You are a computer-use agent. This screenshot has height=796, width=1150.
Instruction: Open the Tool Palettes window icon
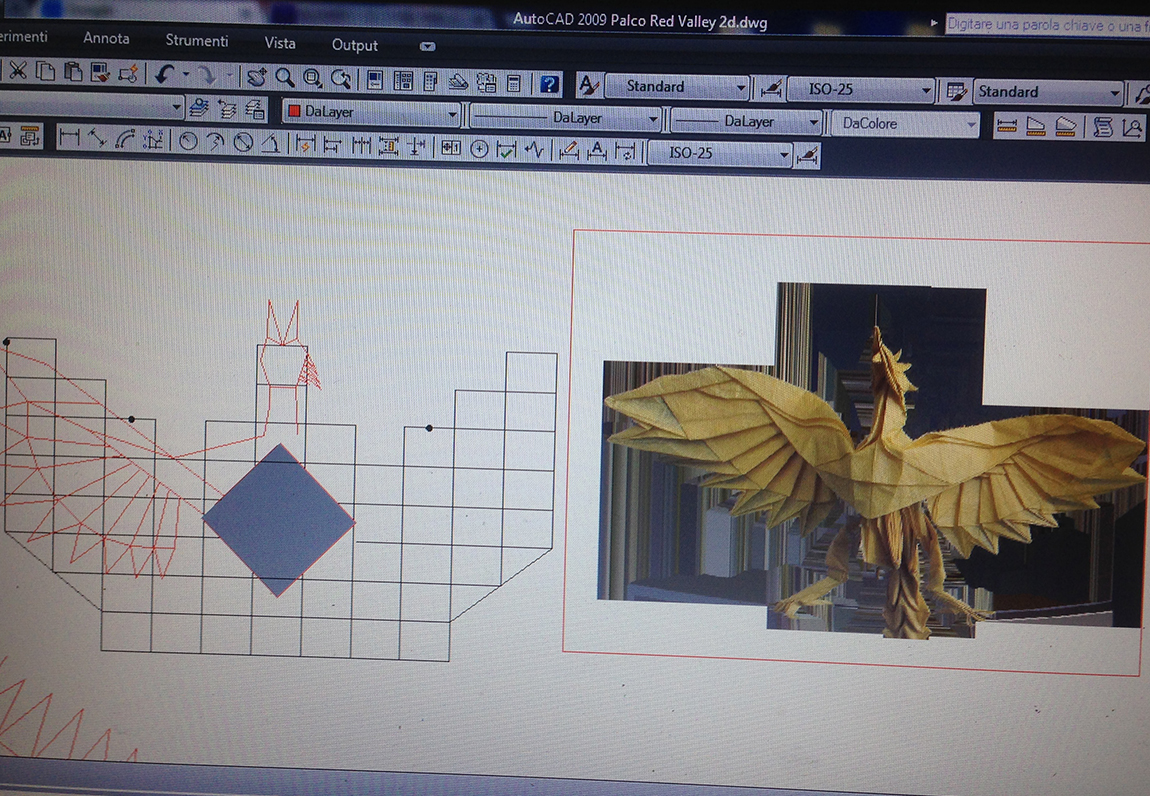[x=431, y=81]
